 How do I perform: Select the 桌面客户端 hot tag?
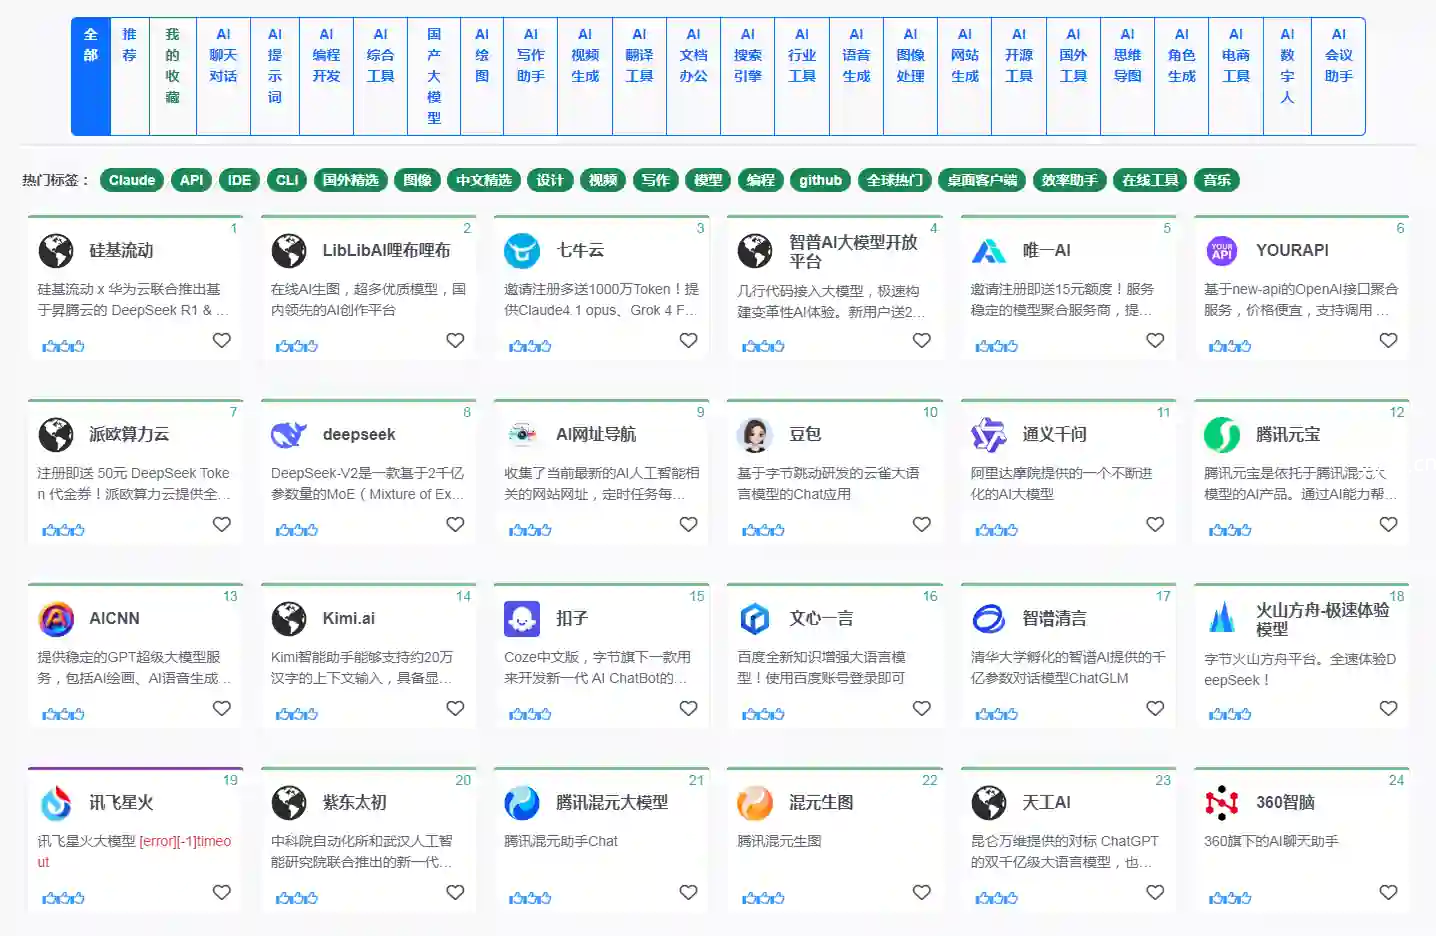point(982,181)
